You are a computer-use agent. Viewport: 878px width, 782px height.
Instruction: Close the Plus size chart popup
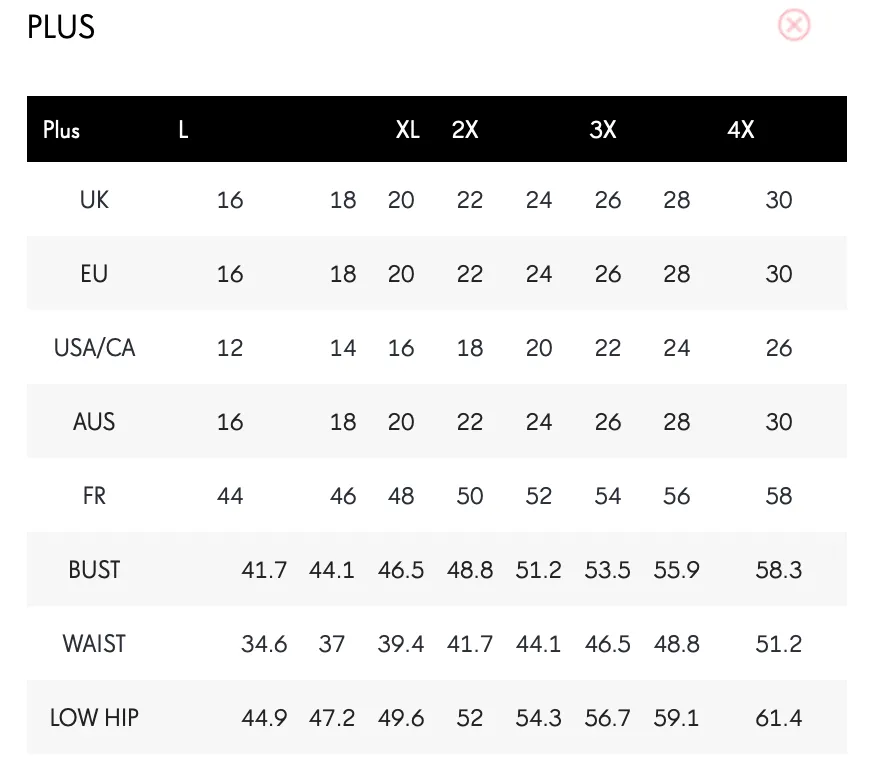[793, 25]
